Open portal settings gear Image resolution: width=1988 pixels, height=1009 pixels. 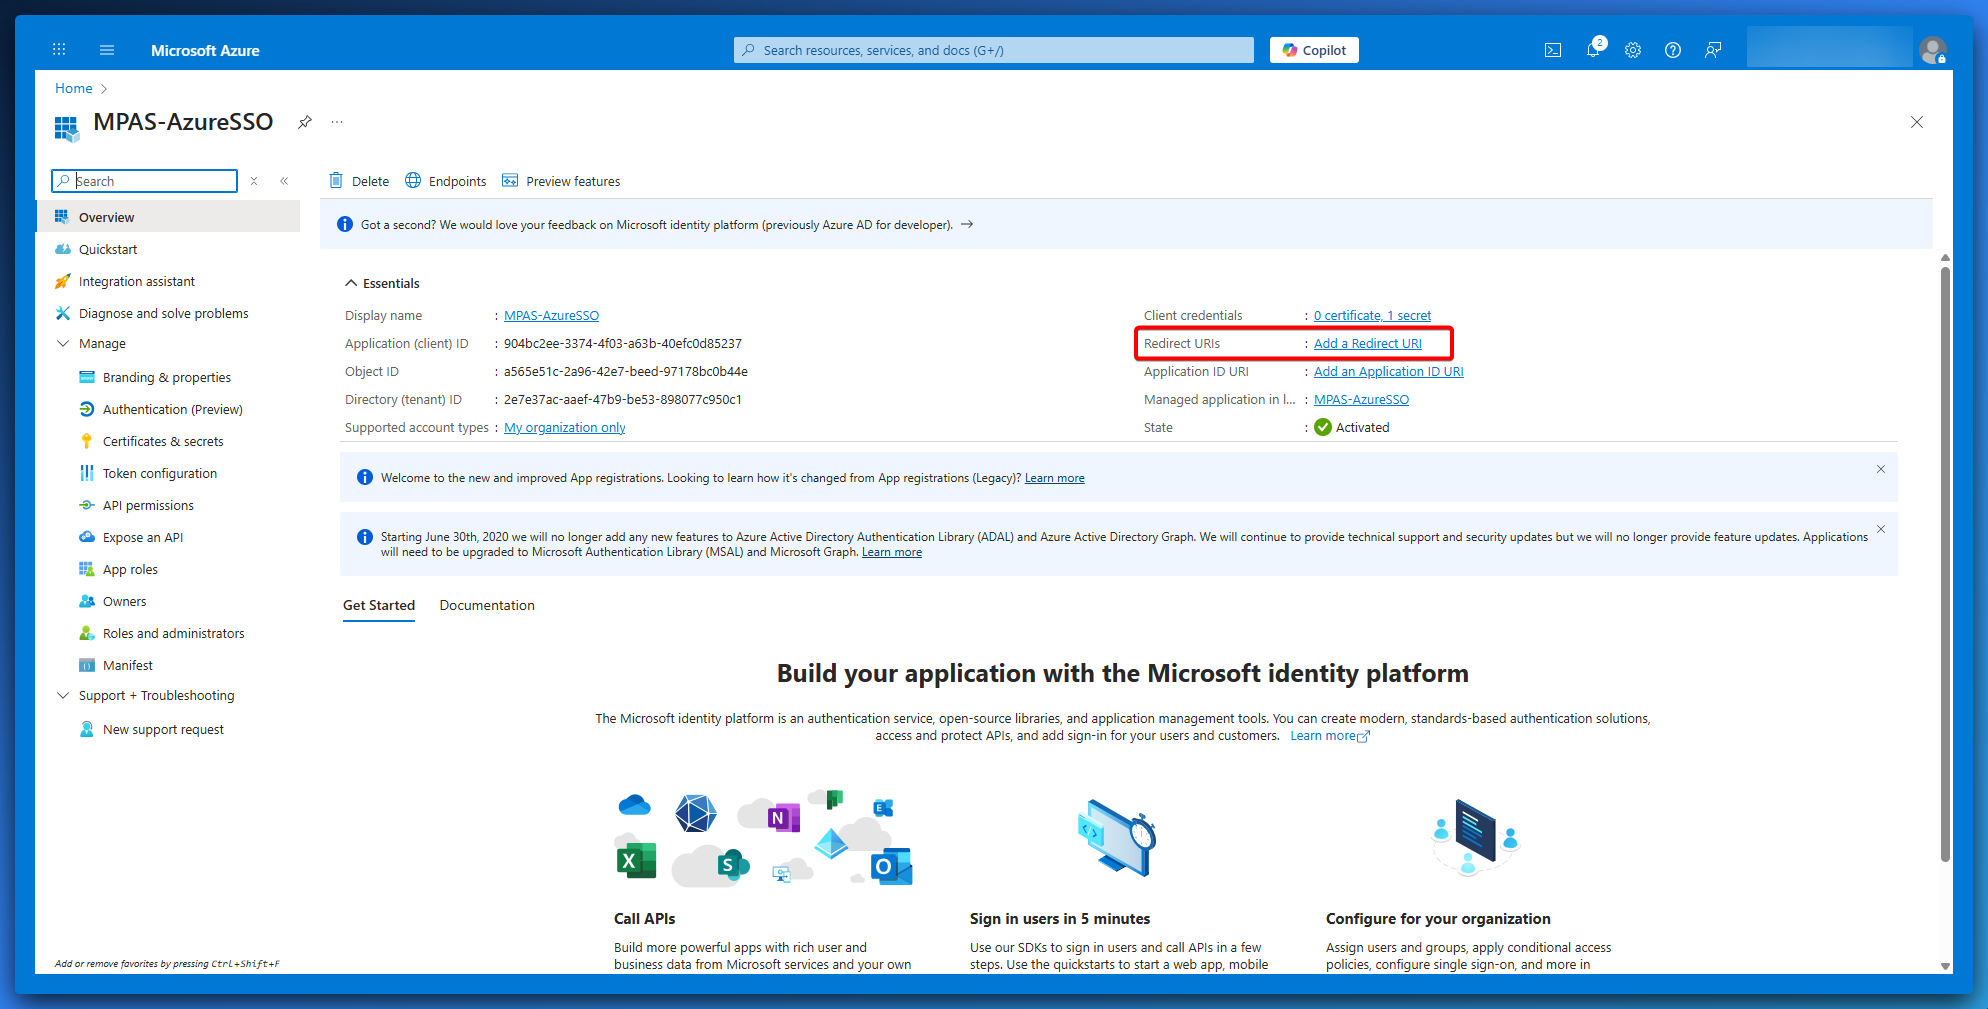pos(1633,50)
